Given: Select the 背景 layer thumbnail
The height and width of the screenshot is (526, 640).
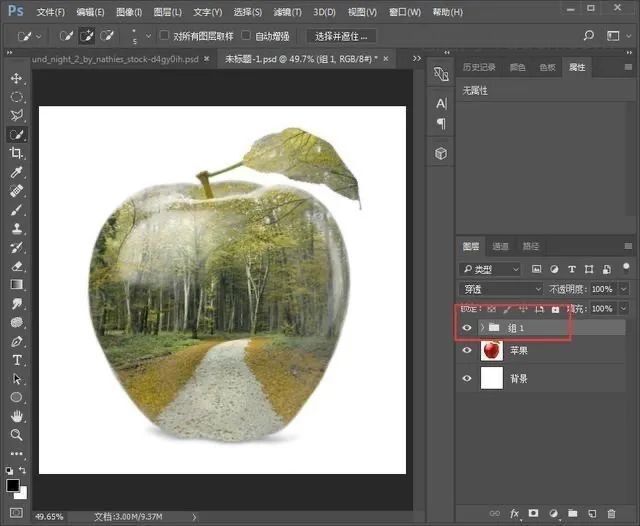Looking at the screenshot, I should pyautogui.click(x=491, y=379).
